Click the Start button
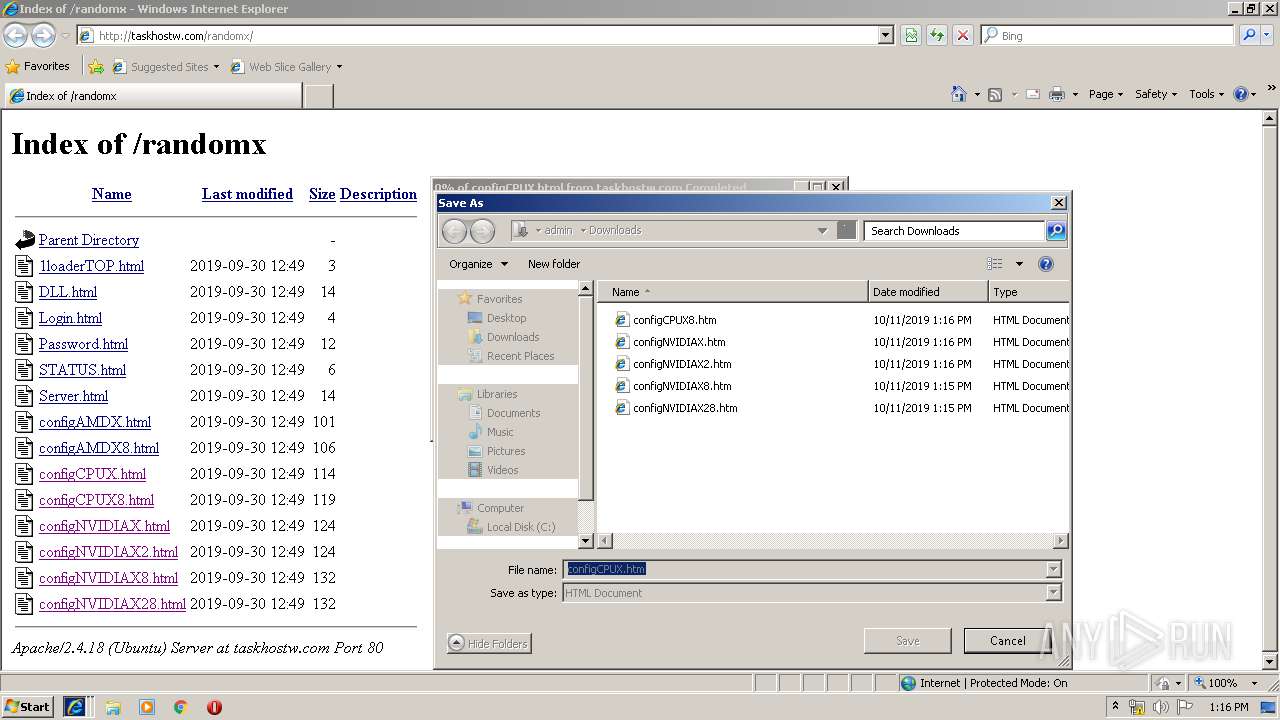The height and width of the screenshot is (720, 1280). 28,707
